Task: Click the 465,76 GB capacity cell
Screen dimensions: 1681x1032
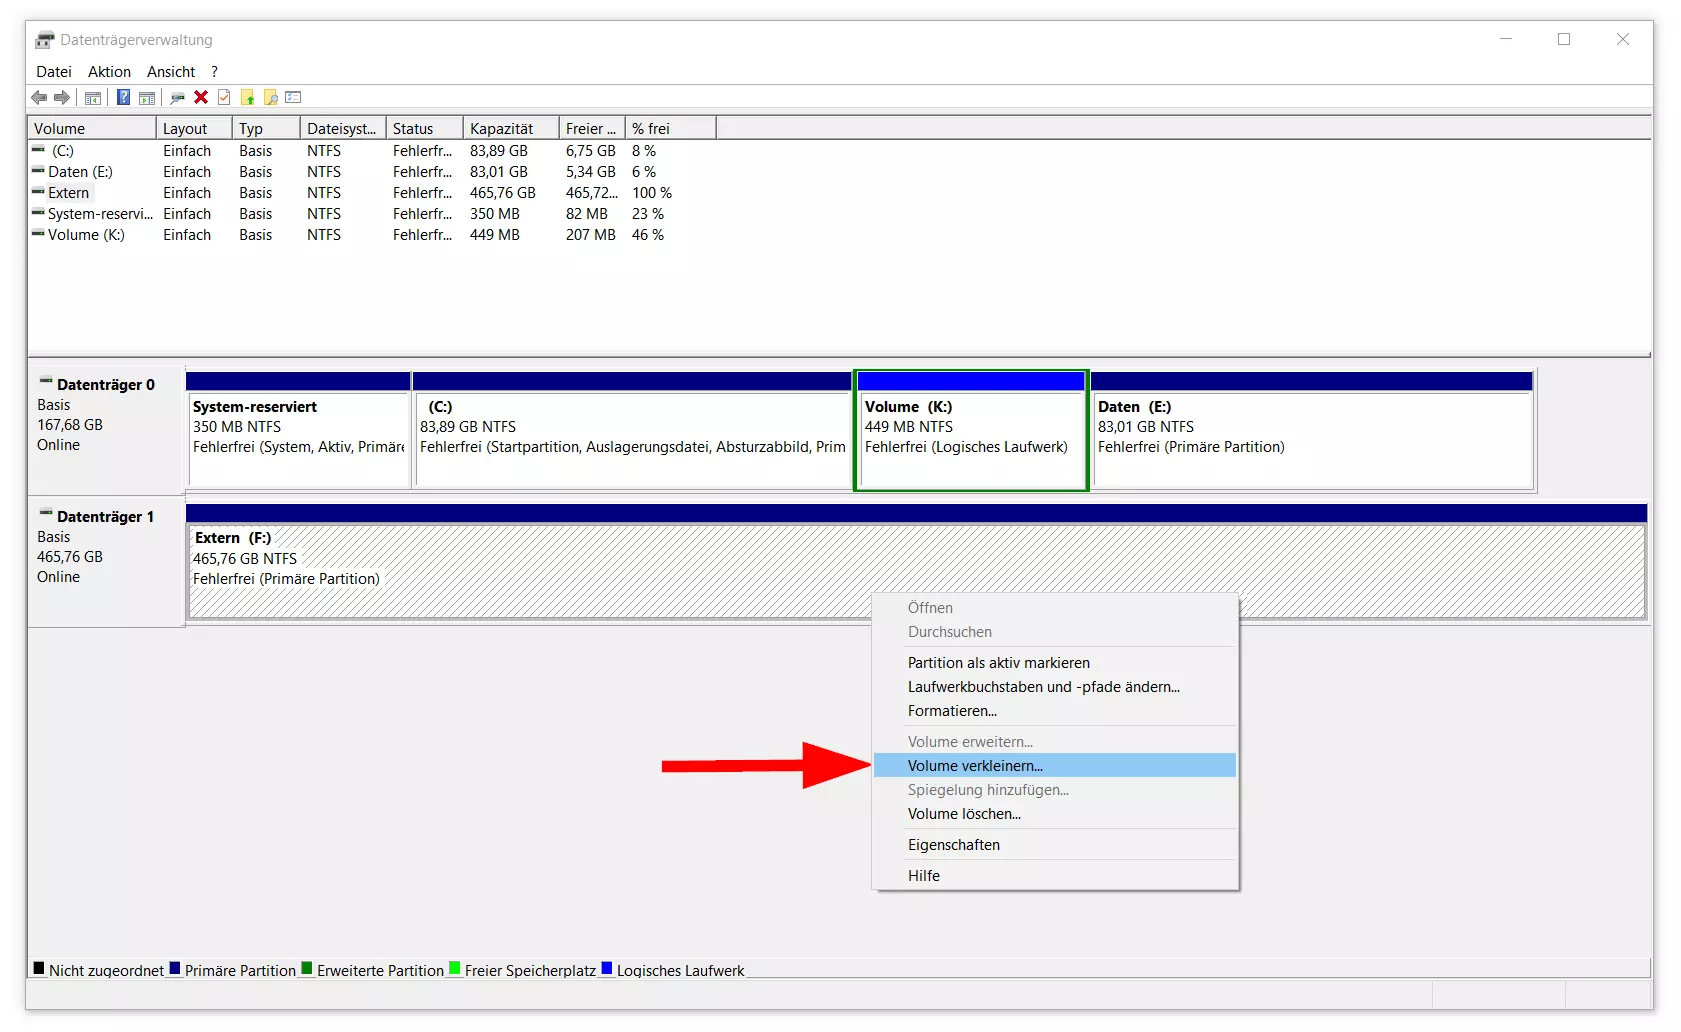Action: (503, 192)
